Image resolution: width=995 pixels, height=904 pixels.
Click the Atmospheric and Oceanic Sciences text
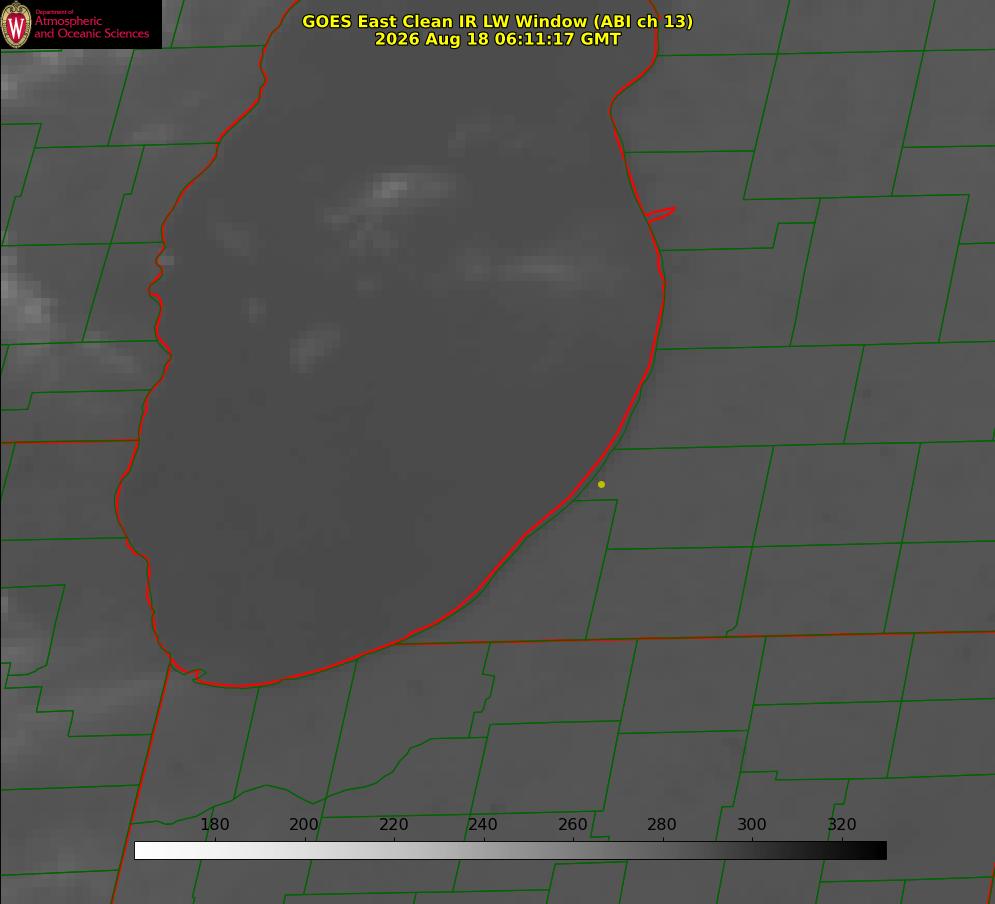[91, 27]
